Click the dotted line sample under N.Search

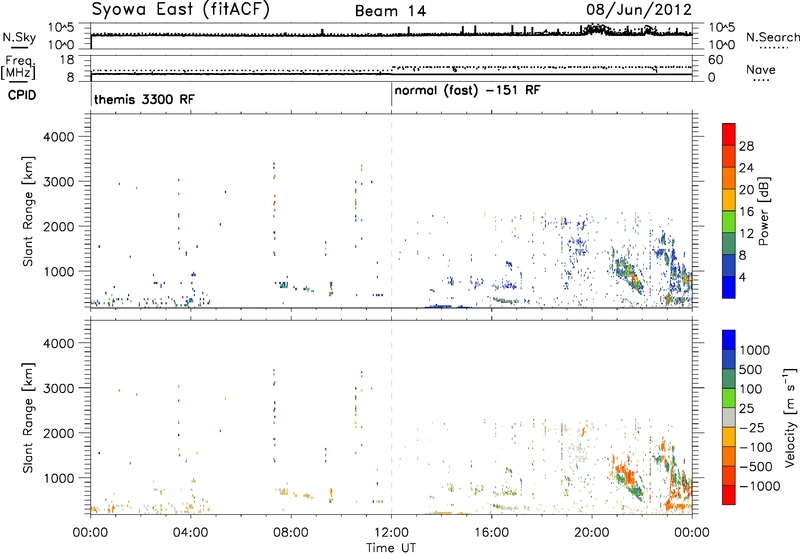click(774, 48)
